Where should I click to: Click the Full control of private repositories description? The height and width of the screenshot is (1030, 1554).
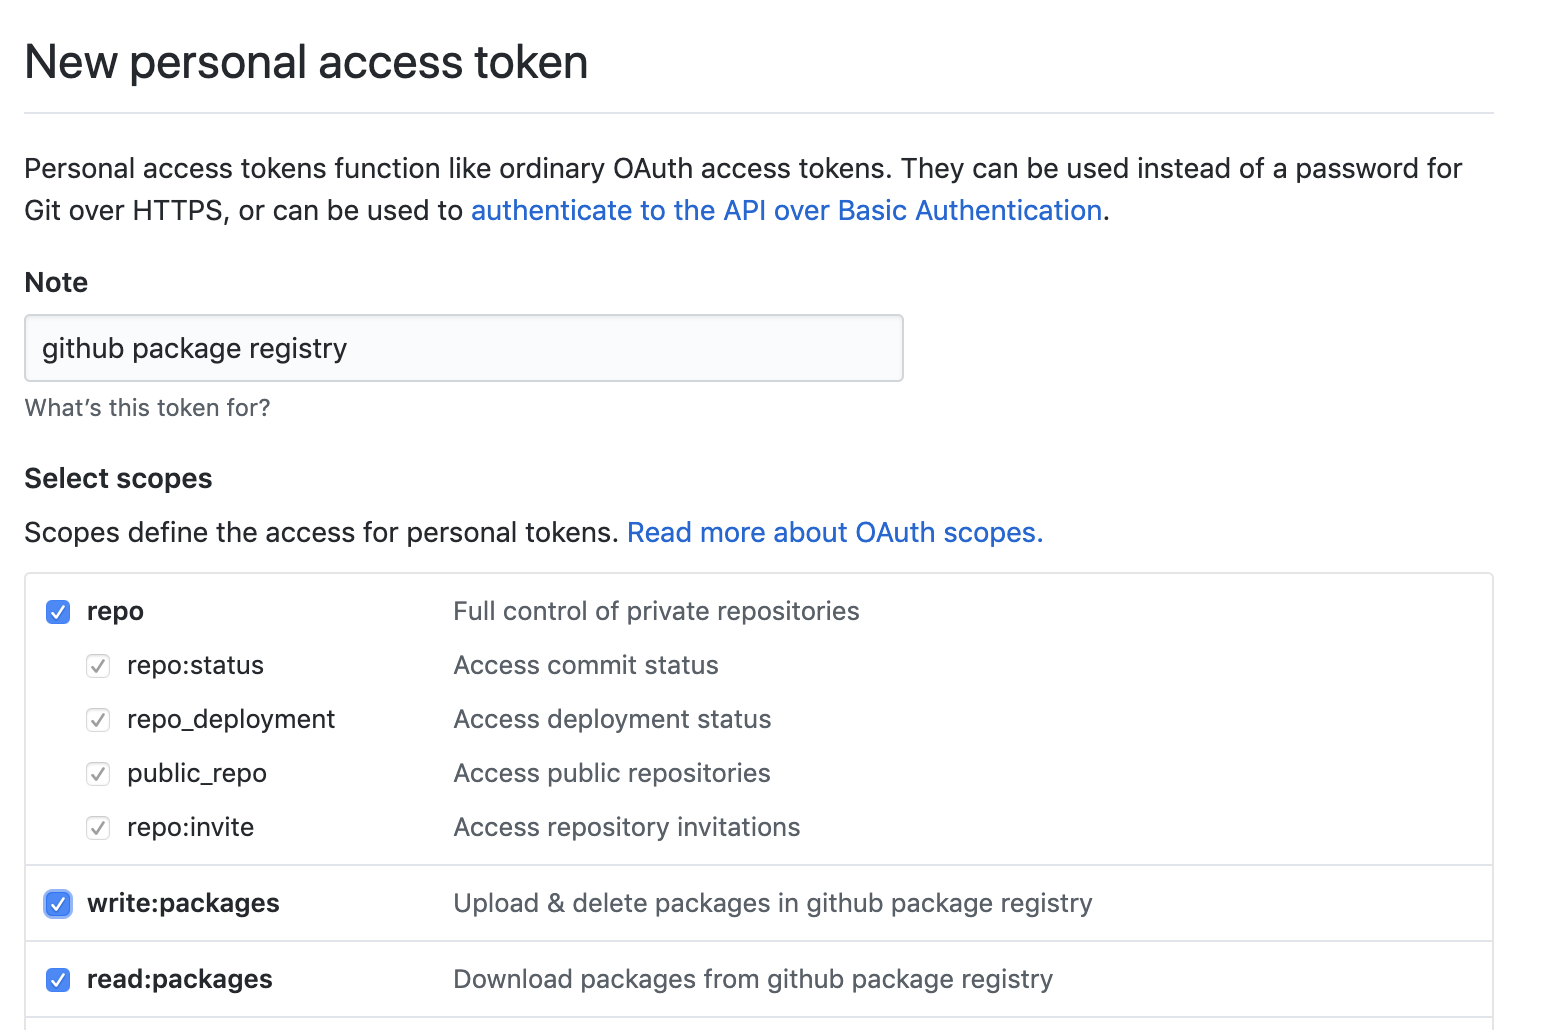[x=656, y=611]
